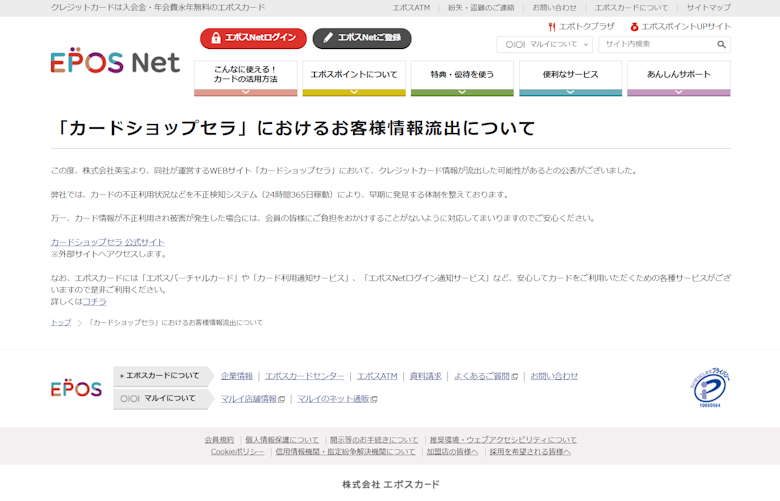Open マルイ店舗情報 footer link
This screenshot has width=780, height=501.
(253, 399)
